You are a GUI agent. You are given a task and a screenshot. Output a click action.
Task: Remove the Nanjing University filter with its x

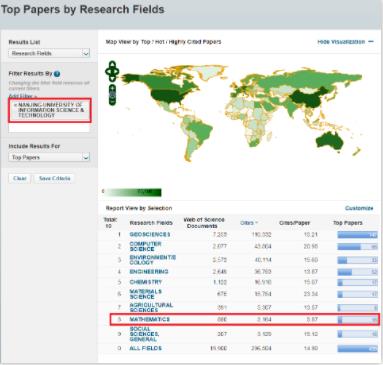15,105
